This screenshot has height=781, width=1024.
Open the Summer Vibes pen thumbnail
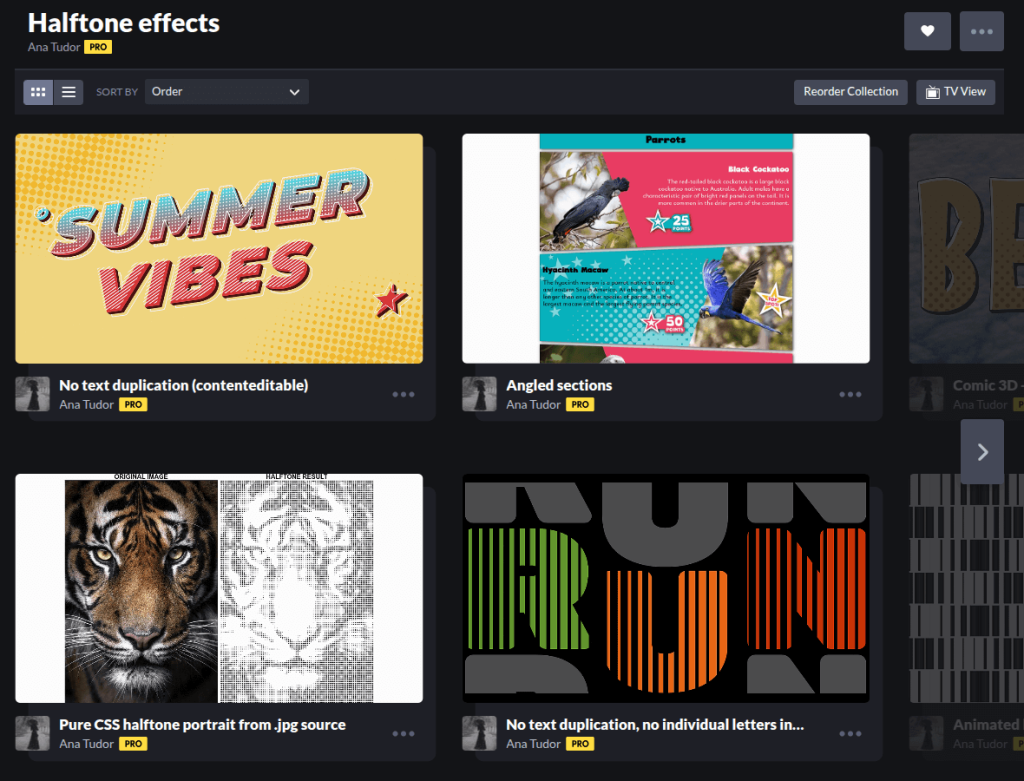tap(219, 248)
